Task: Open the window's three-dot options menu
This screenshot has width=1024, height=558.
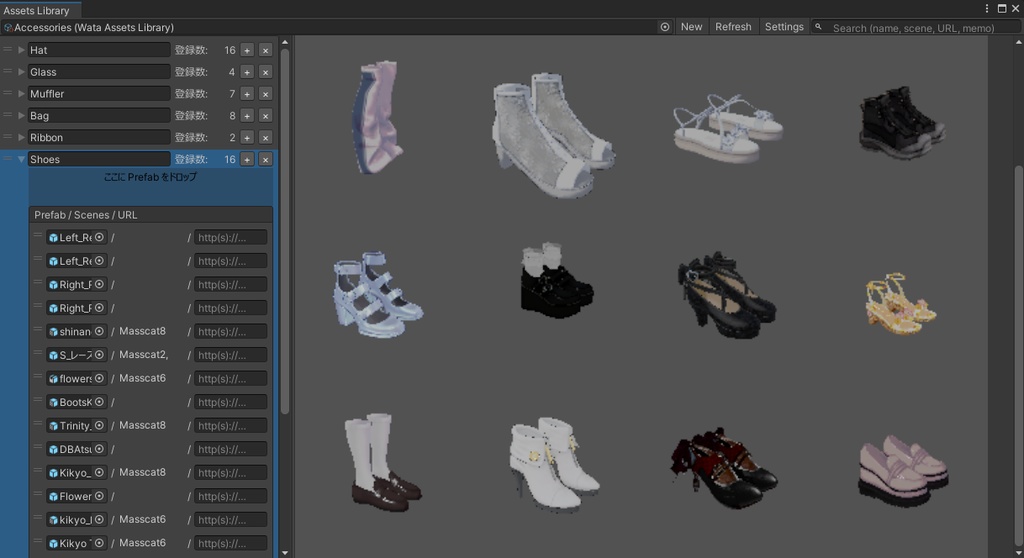Action: click(x=987, y=8)
